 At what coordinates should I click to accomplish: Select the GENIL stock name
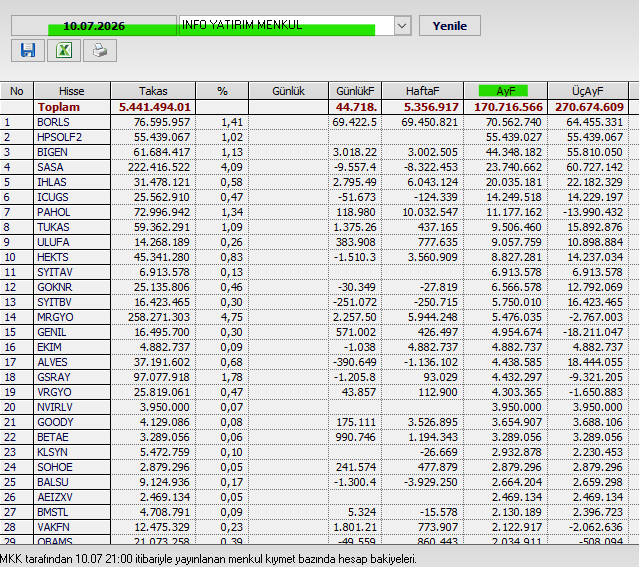[x=52, y=332]
